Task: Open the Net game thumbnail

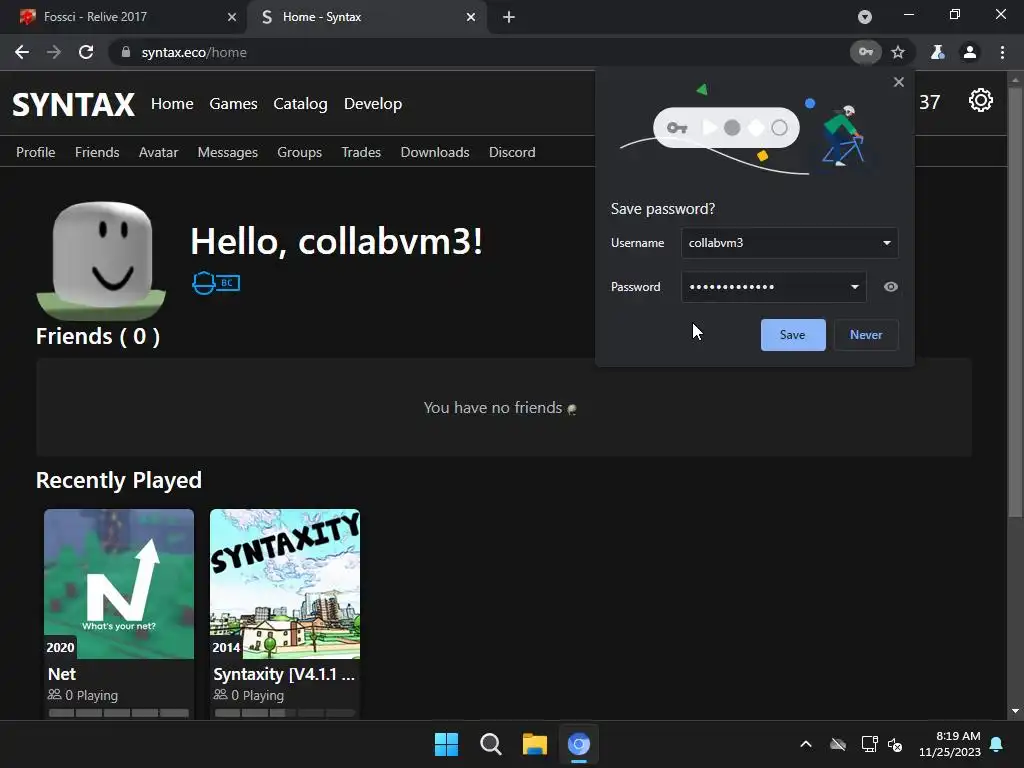Action: pyautogui.click(x=119, y=584)
